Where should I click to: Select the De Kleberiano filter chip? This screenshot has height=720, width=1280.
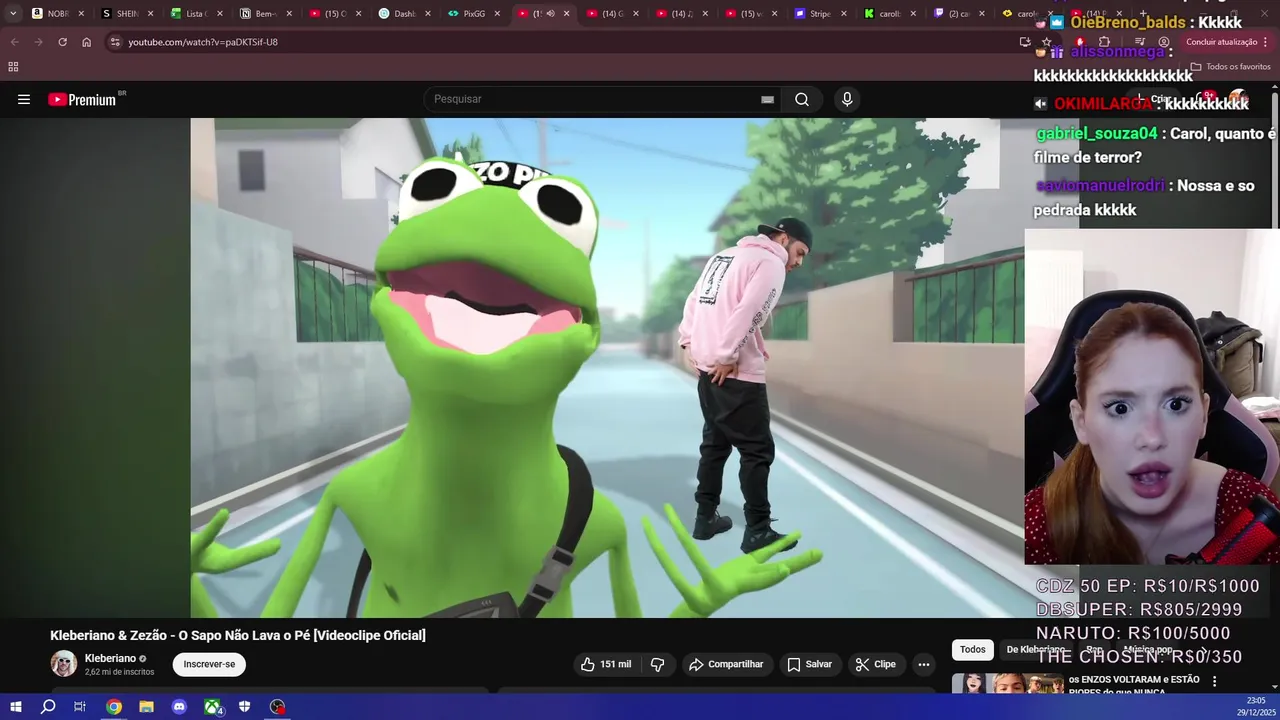pos(1034,650)
